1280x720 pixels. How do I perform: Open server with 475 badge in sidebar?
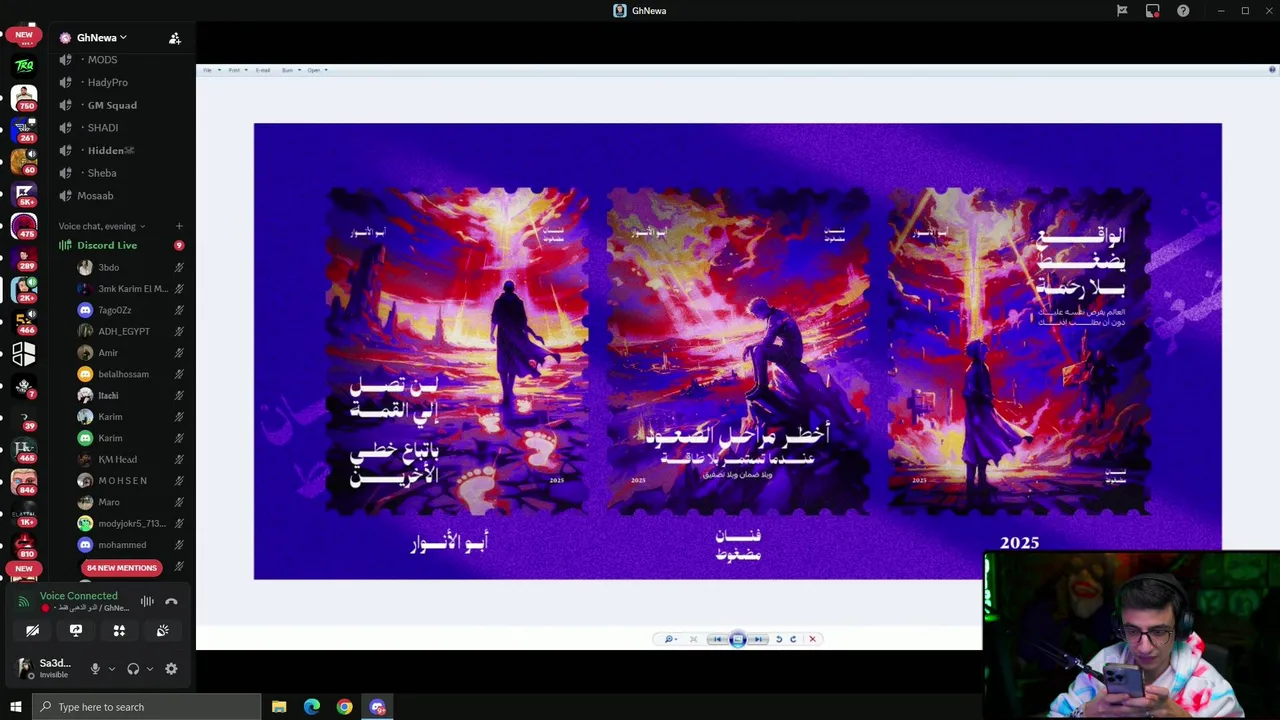click(x=24, y=225)
